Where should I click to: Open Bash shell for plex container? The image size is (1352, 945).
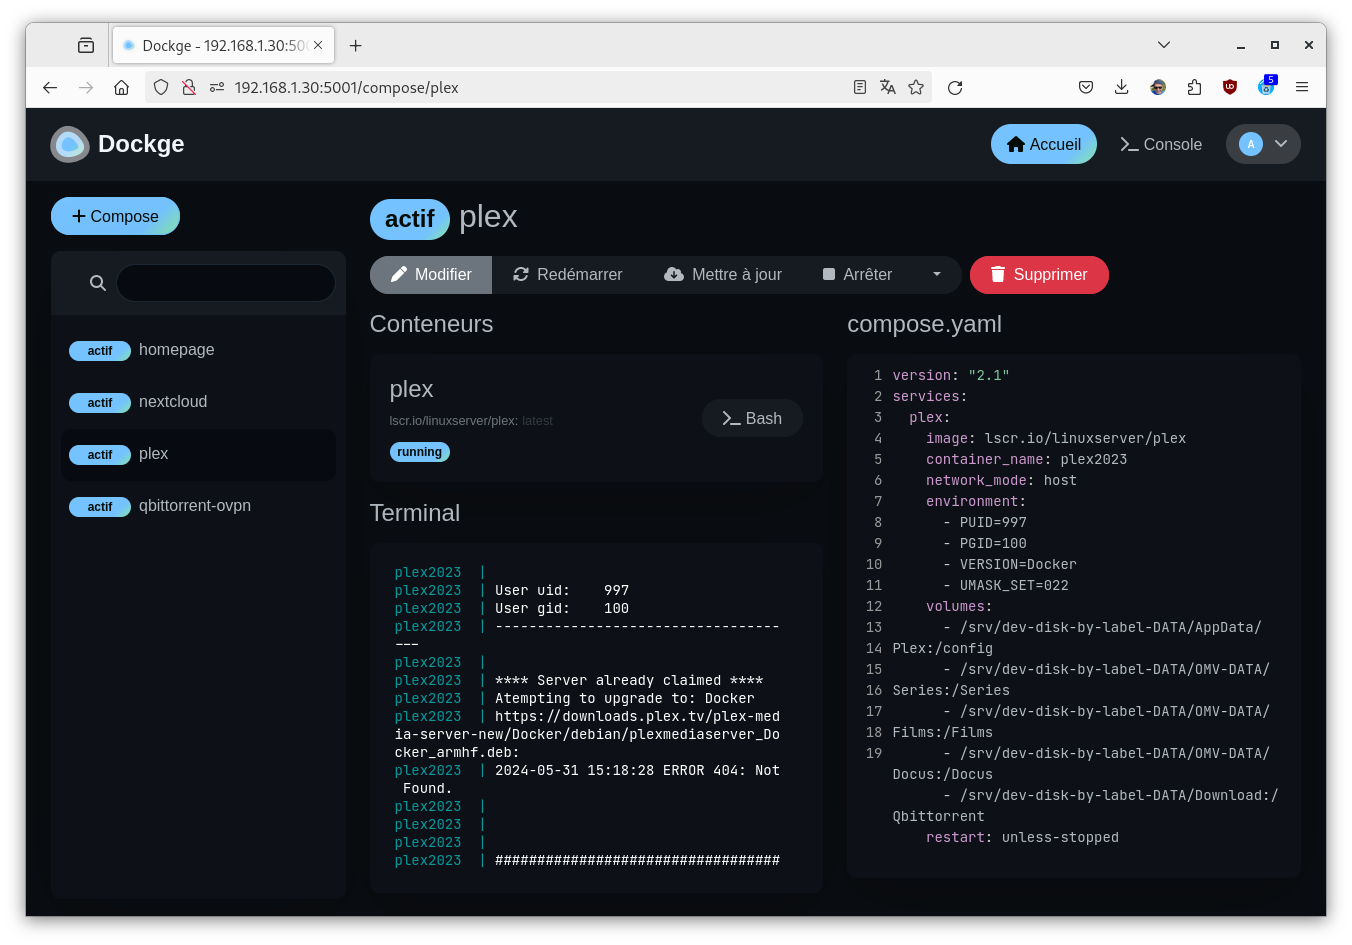click(x=752, y=418)
